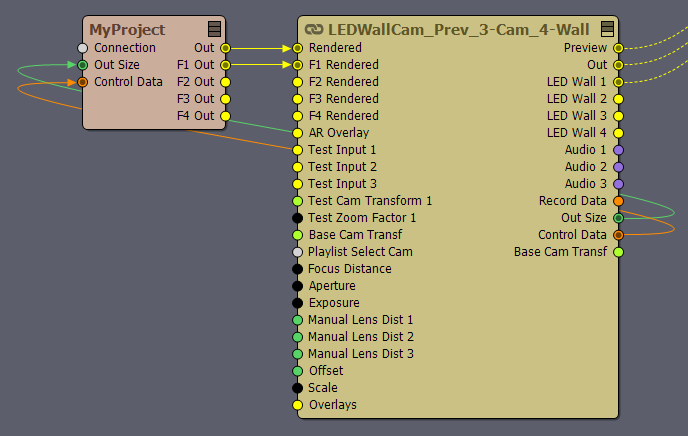Screen dimensions: 688x436
Task: Click the Focus Distance pin label
Action: pyautogui.click(x=350, y=268)
